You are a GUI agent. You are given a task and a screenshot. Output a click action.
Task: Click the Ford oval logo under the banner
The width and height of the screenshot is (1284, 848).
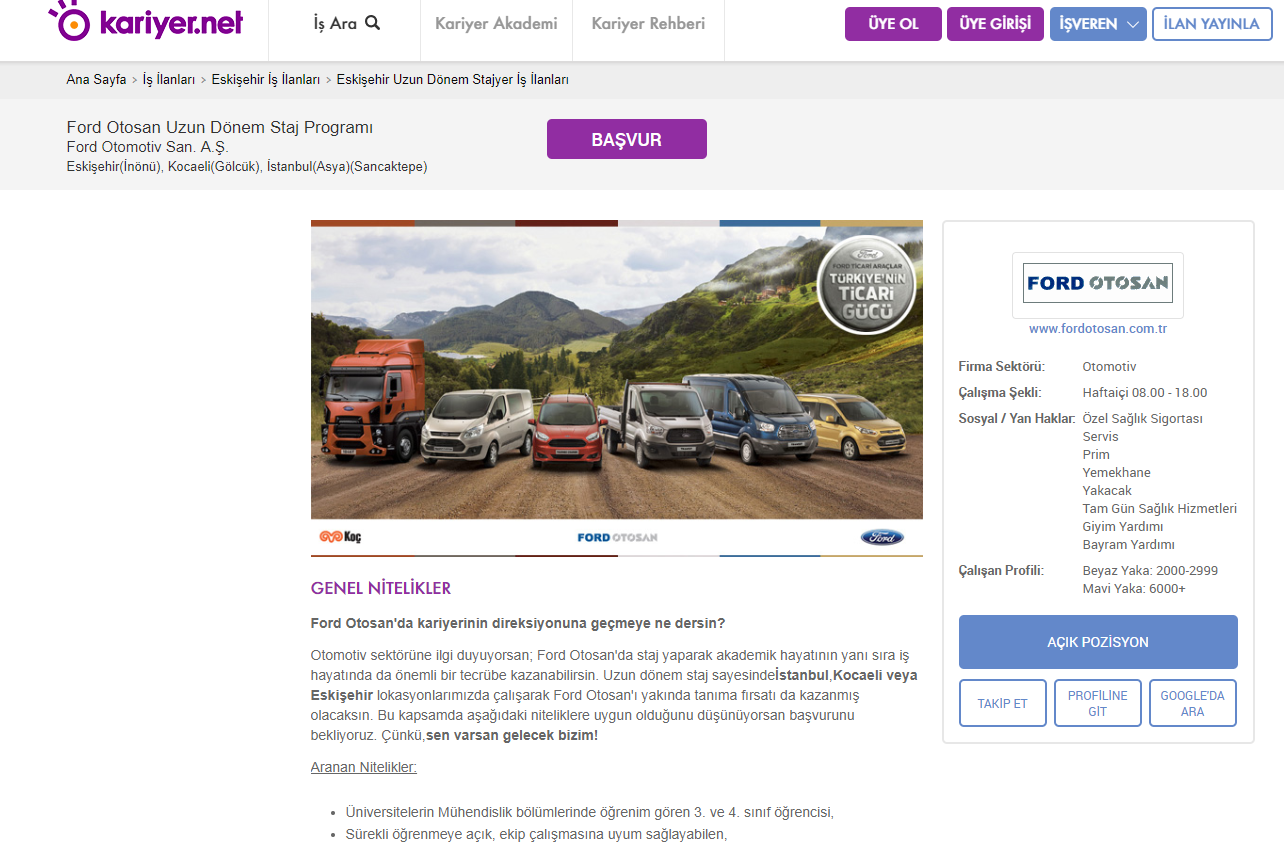(882, 537)
